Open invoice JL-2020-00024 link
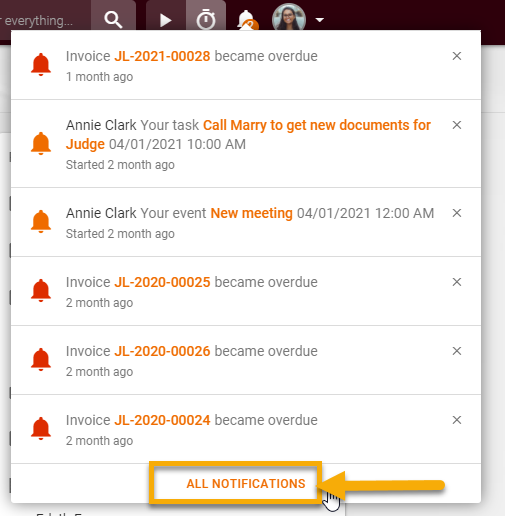This screenshot has height=516, width=505. (x=162, y=420)
